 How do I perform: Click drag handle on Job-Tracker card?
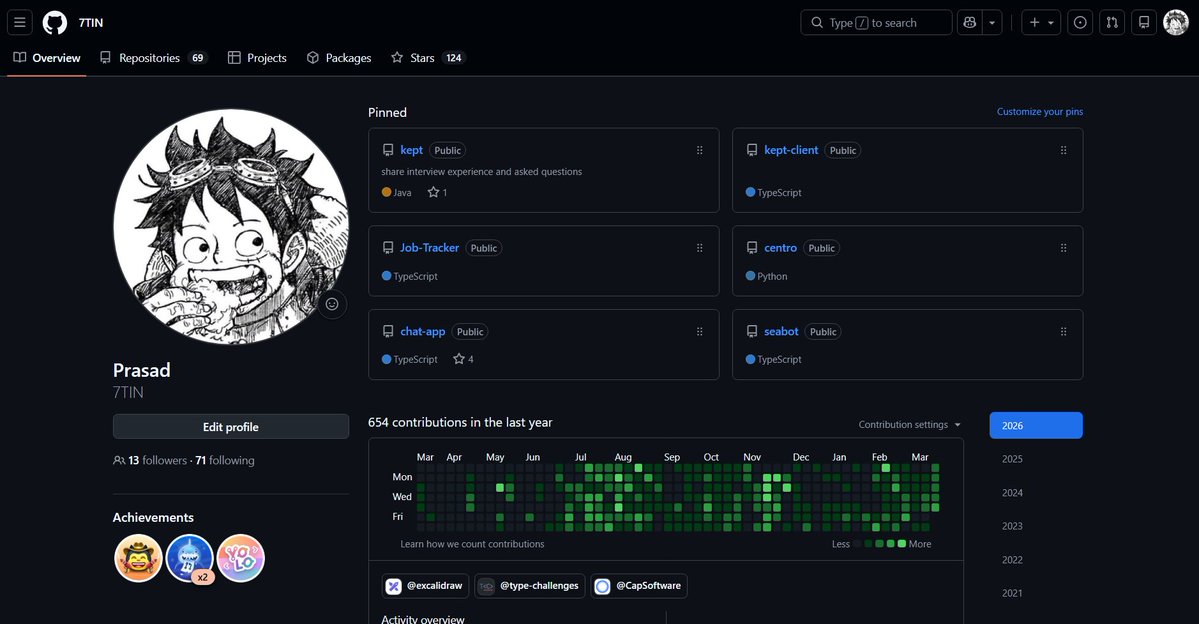pyautogui.click(x=700, y=248)
